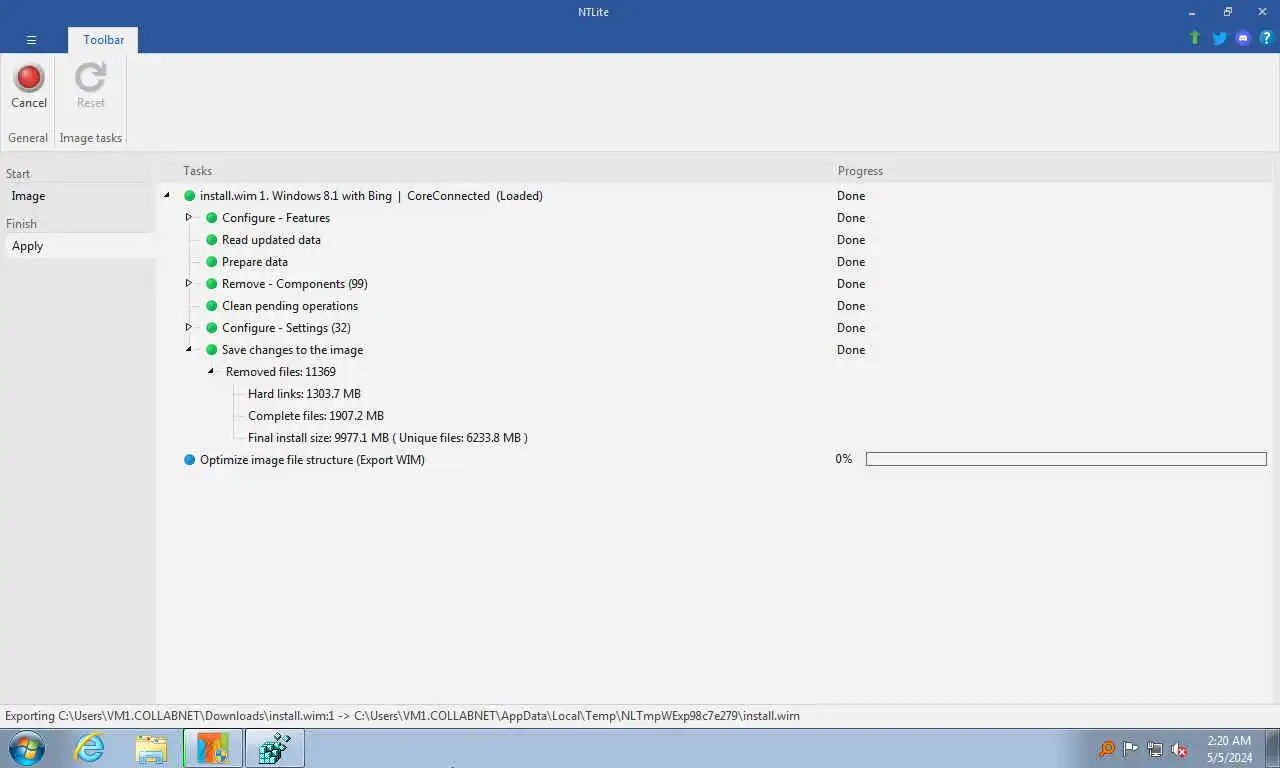Switch to the NTLite taskbar button

pos(213,748)
